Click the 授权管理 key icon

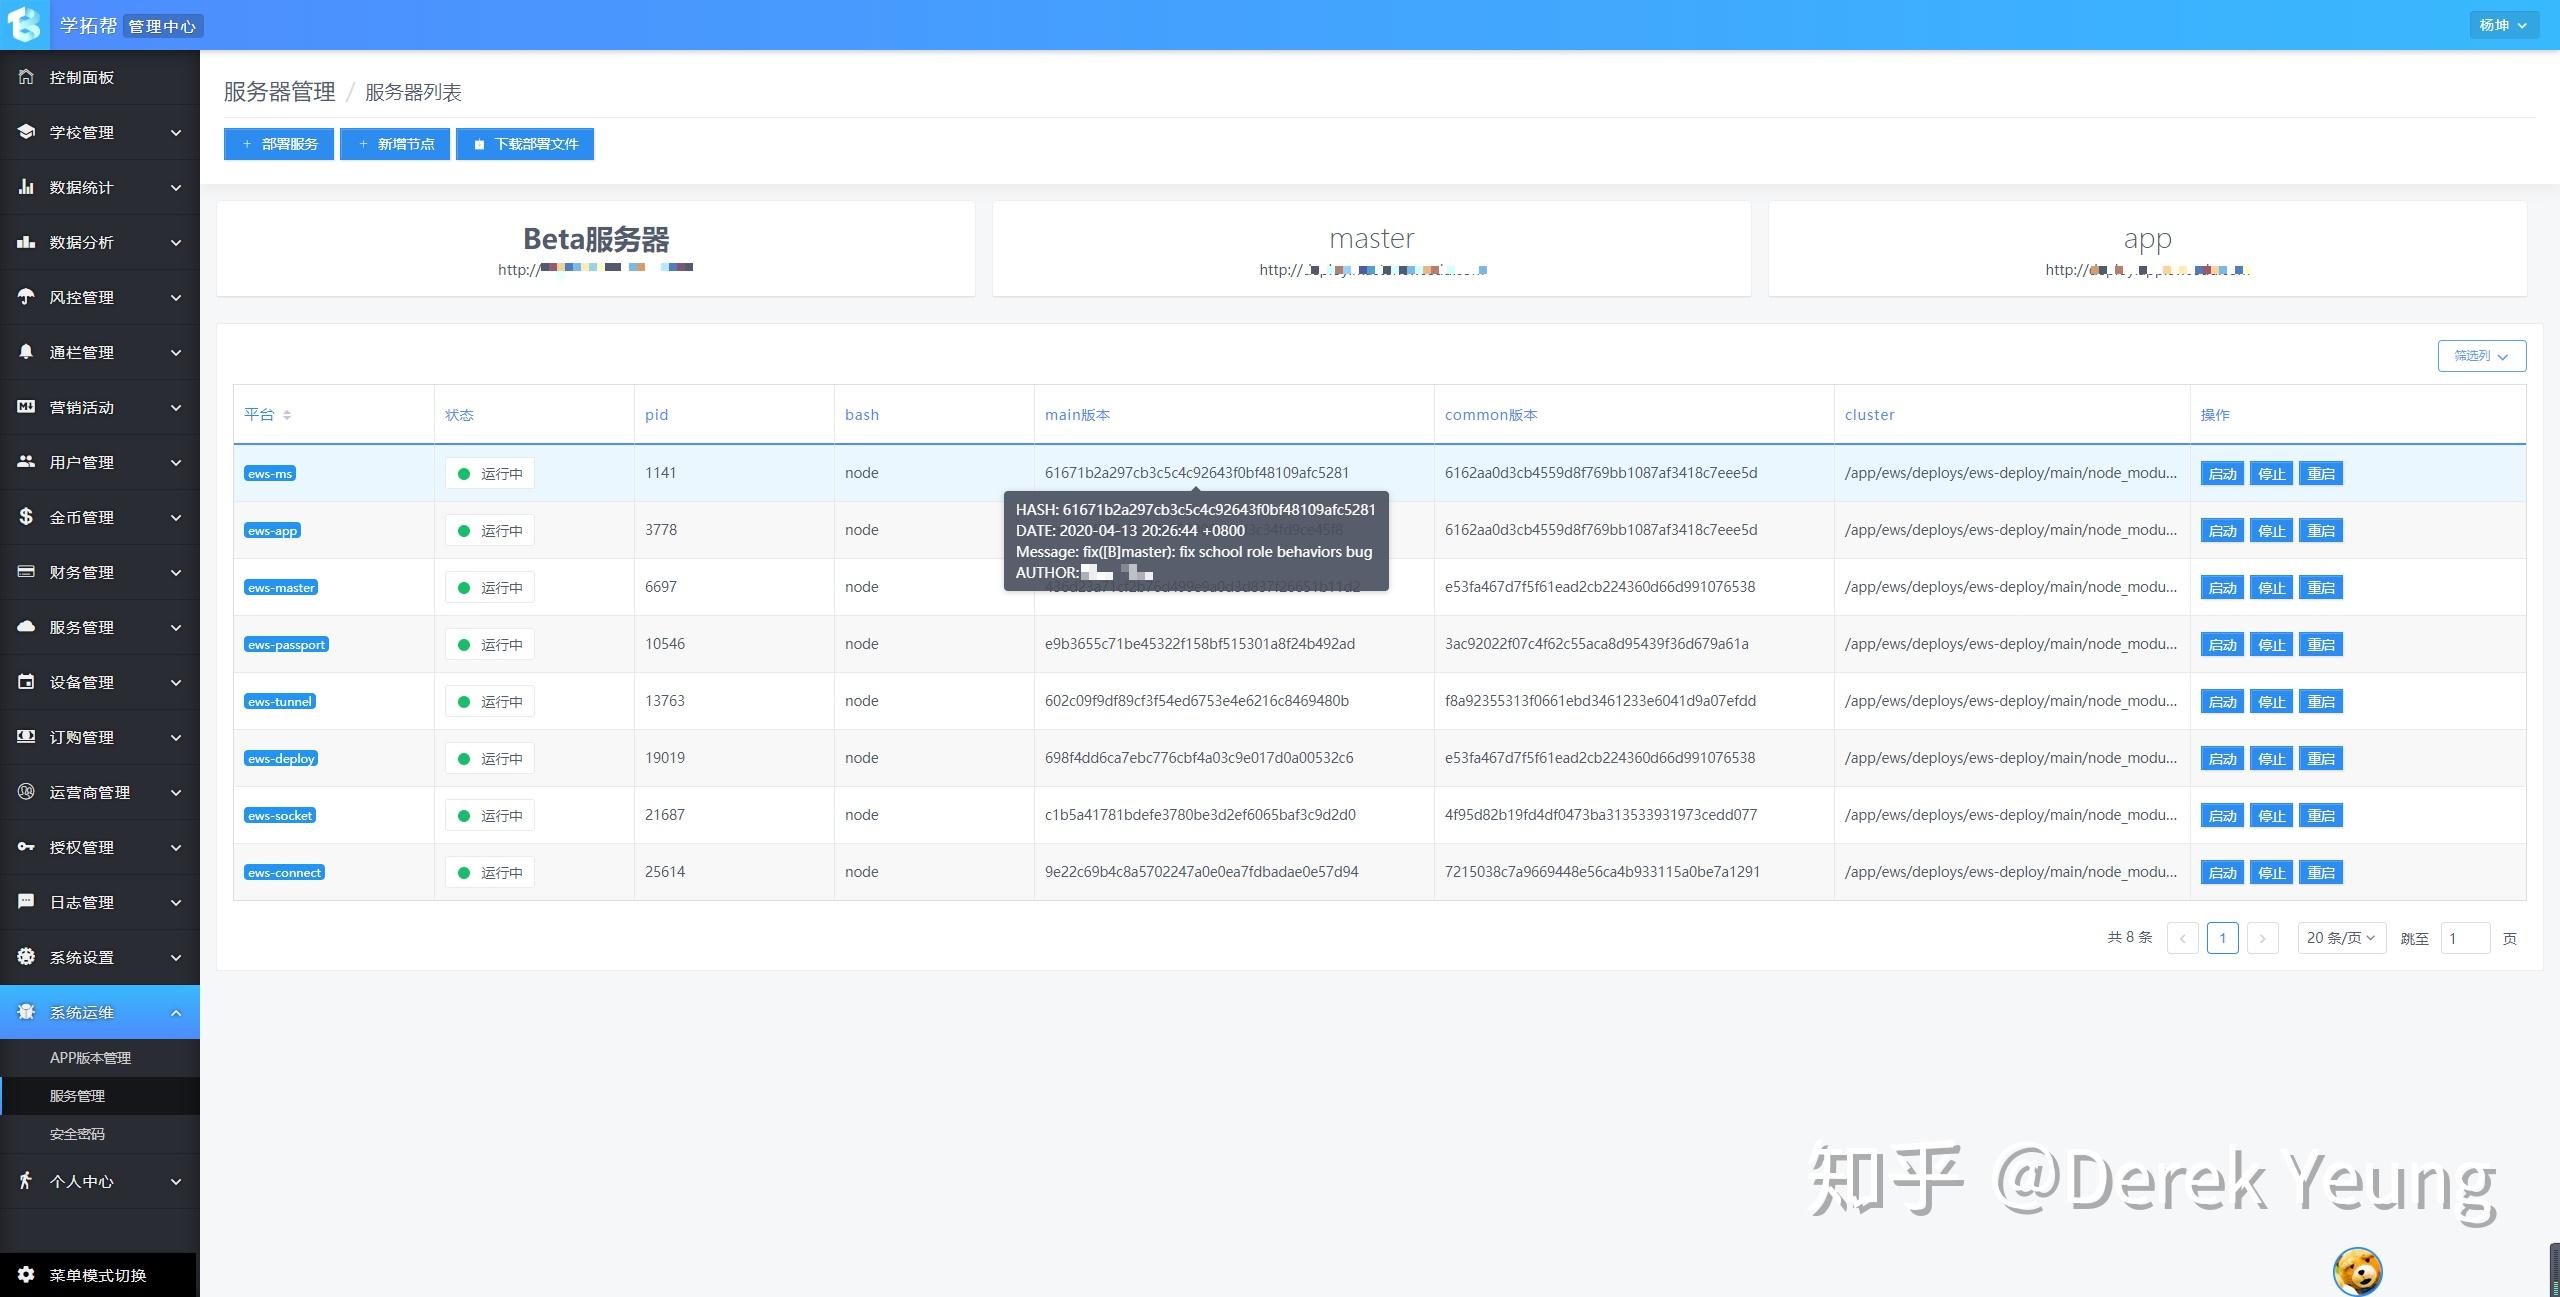coord(26,847)
